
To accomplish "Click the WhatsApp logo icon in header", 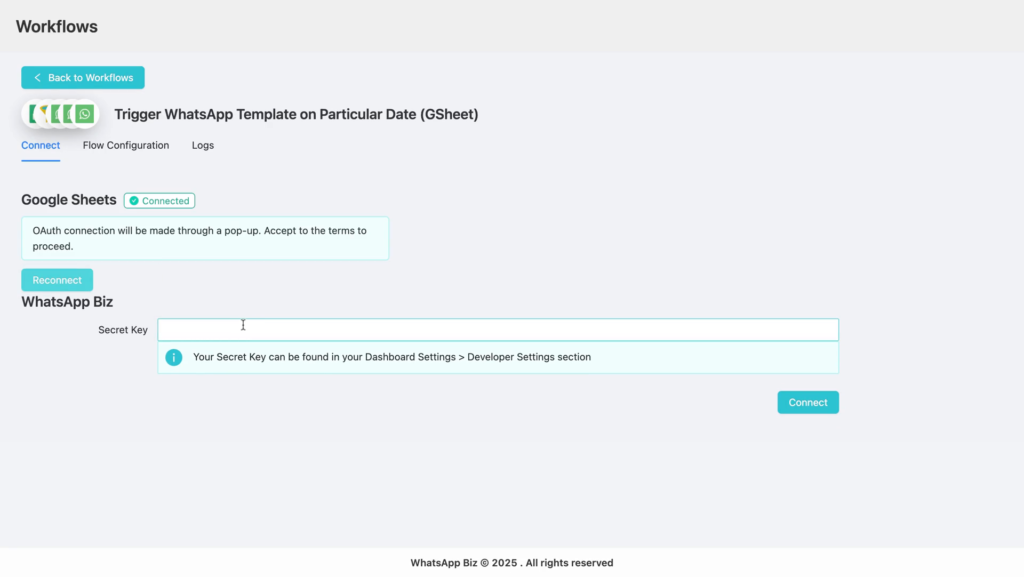I will [85, 114].
